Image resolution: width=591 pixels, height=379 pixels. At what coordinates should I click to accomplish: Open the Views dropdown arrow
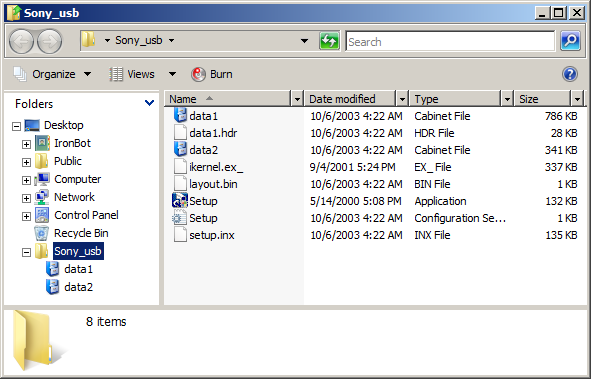pos(172,74)
